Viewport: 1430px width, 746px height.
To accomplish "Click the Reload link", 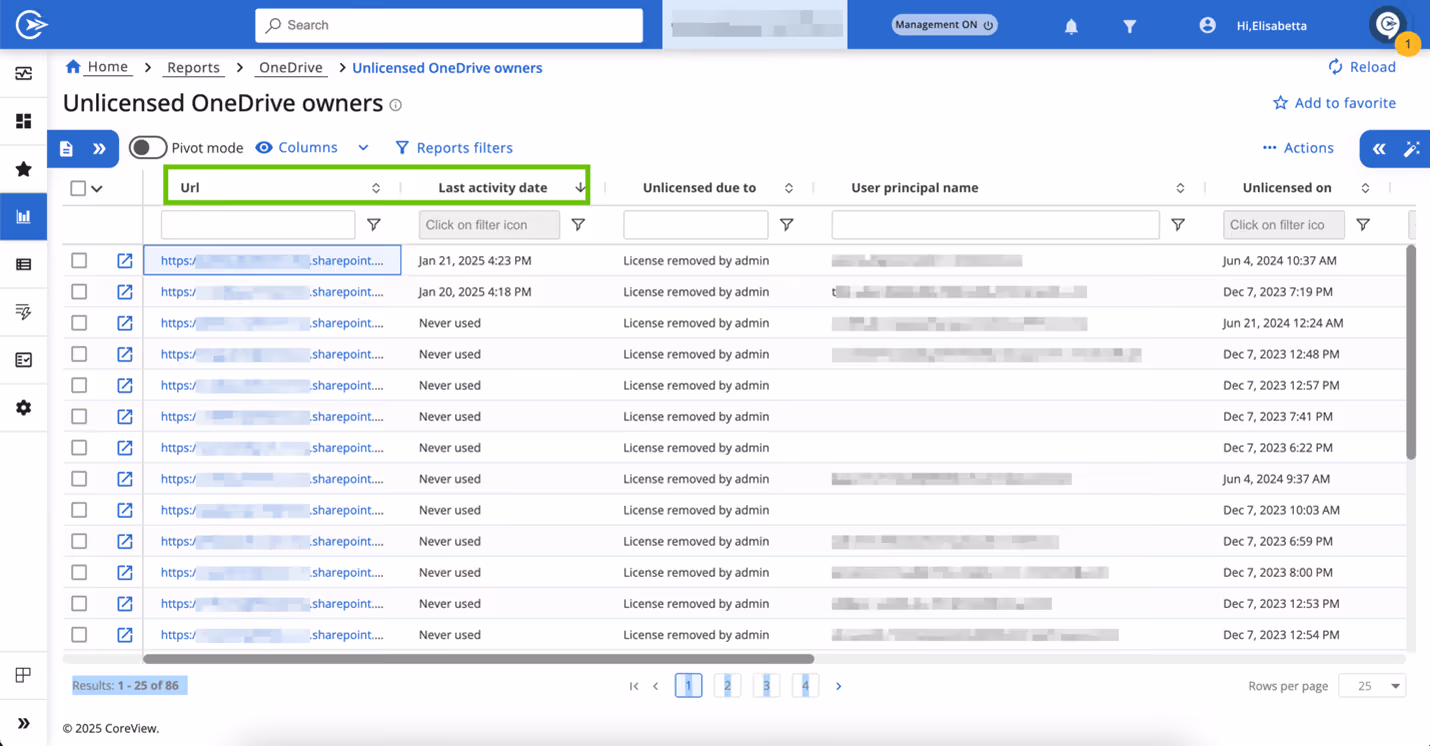I will click(1362, 66).
